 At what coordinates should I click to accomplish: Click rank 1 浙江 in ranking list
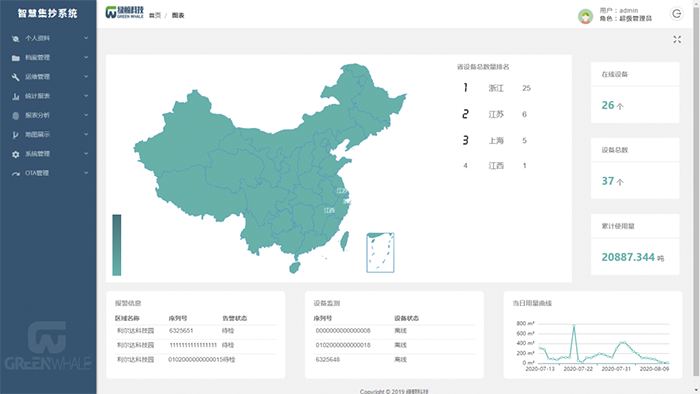coord(496,88)
